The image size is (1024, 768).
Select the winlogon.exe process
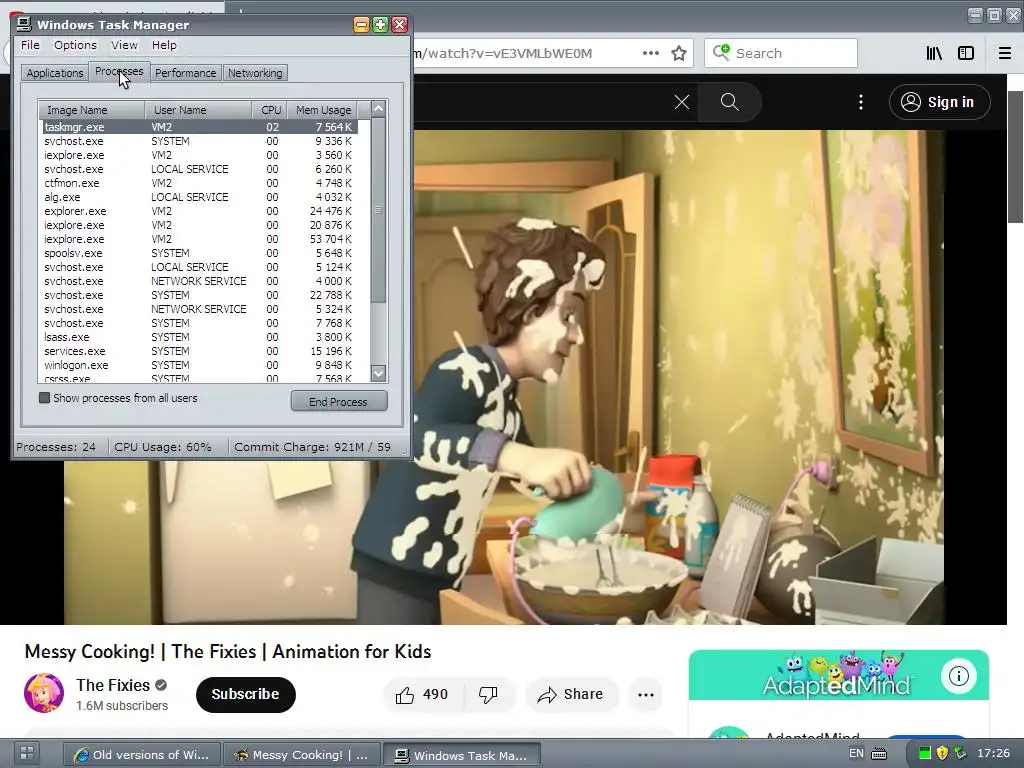pos(199,365)
